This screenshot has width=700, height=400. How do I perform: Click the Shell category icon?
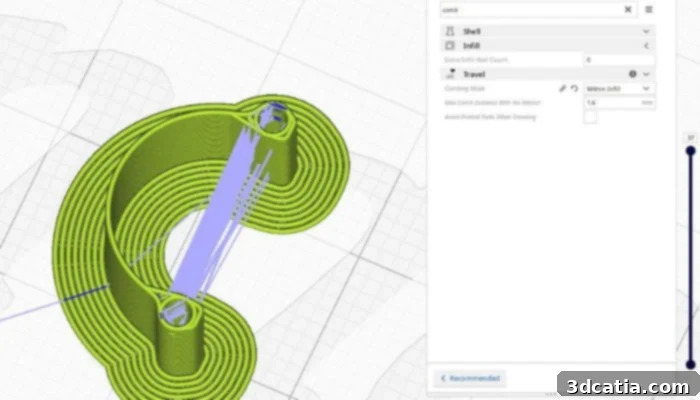tap(450, 31)
